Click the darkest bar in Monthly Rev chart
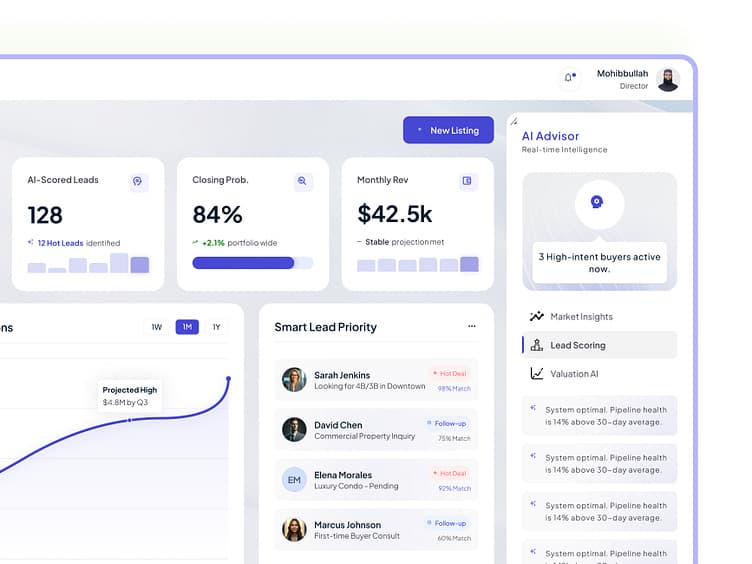Screen dimensions: 752x564 (470, 264)
